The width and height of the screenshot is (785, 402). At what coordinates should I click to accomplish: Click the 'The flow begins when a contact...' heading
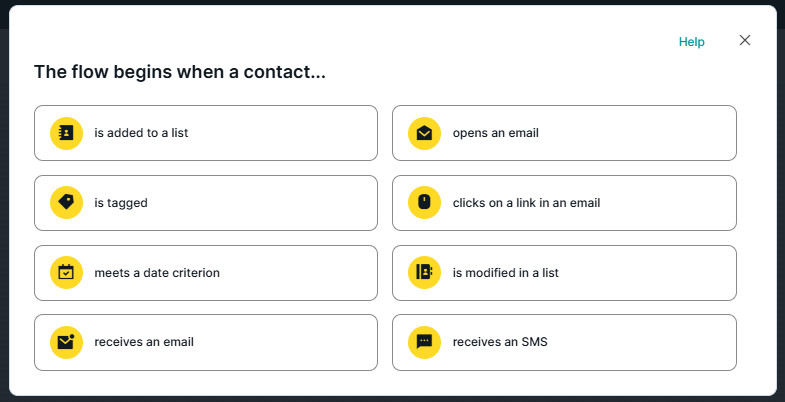pyautogui.click(x=180, y=72)
